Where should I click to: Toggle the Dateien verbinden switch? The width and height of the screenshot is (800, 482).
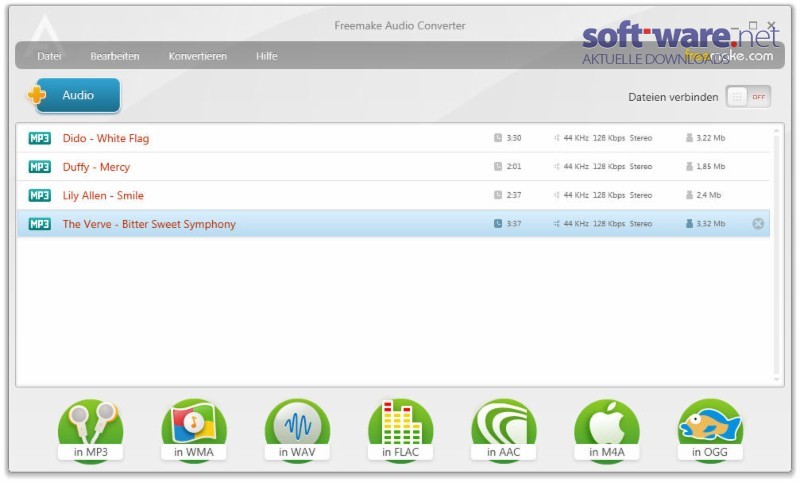point(748,97)
